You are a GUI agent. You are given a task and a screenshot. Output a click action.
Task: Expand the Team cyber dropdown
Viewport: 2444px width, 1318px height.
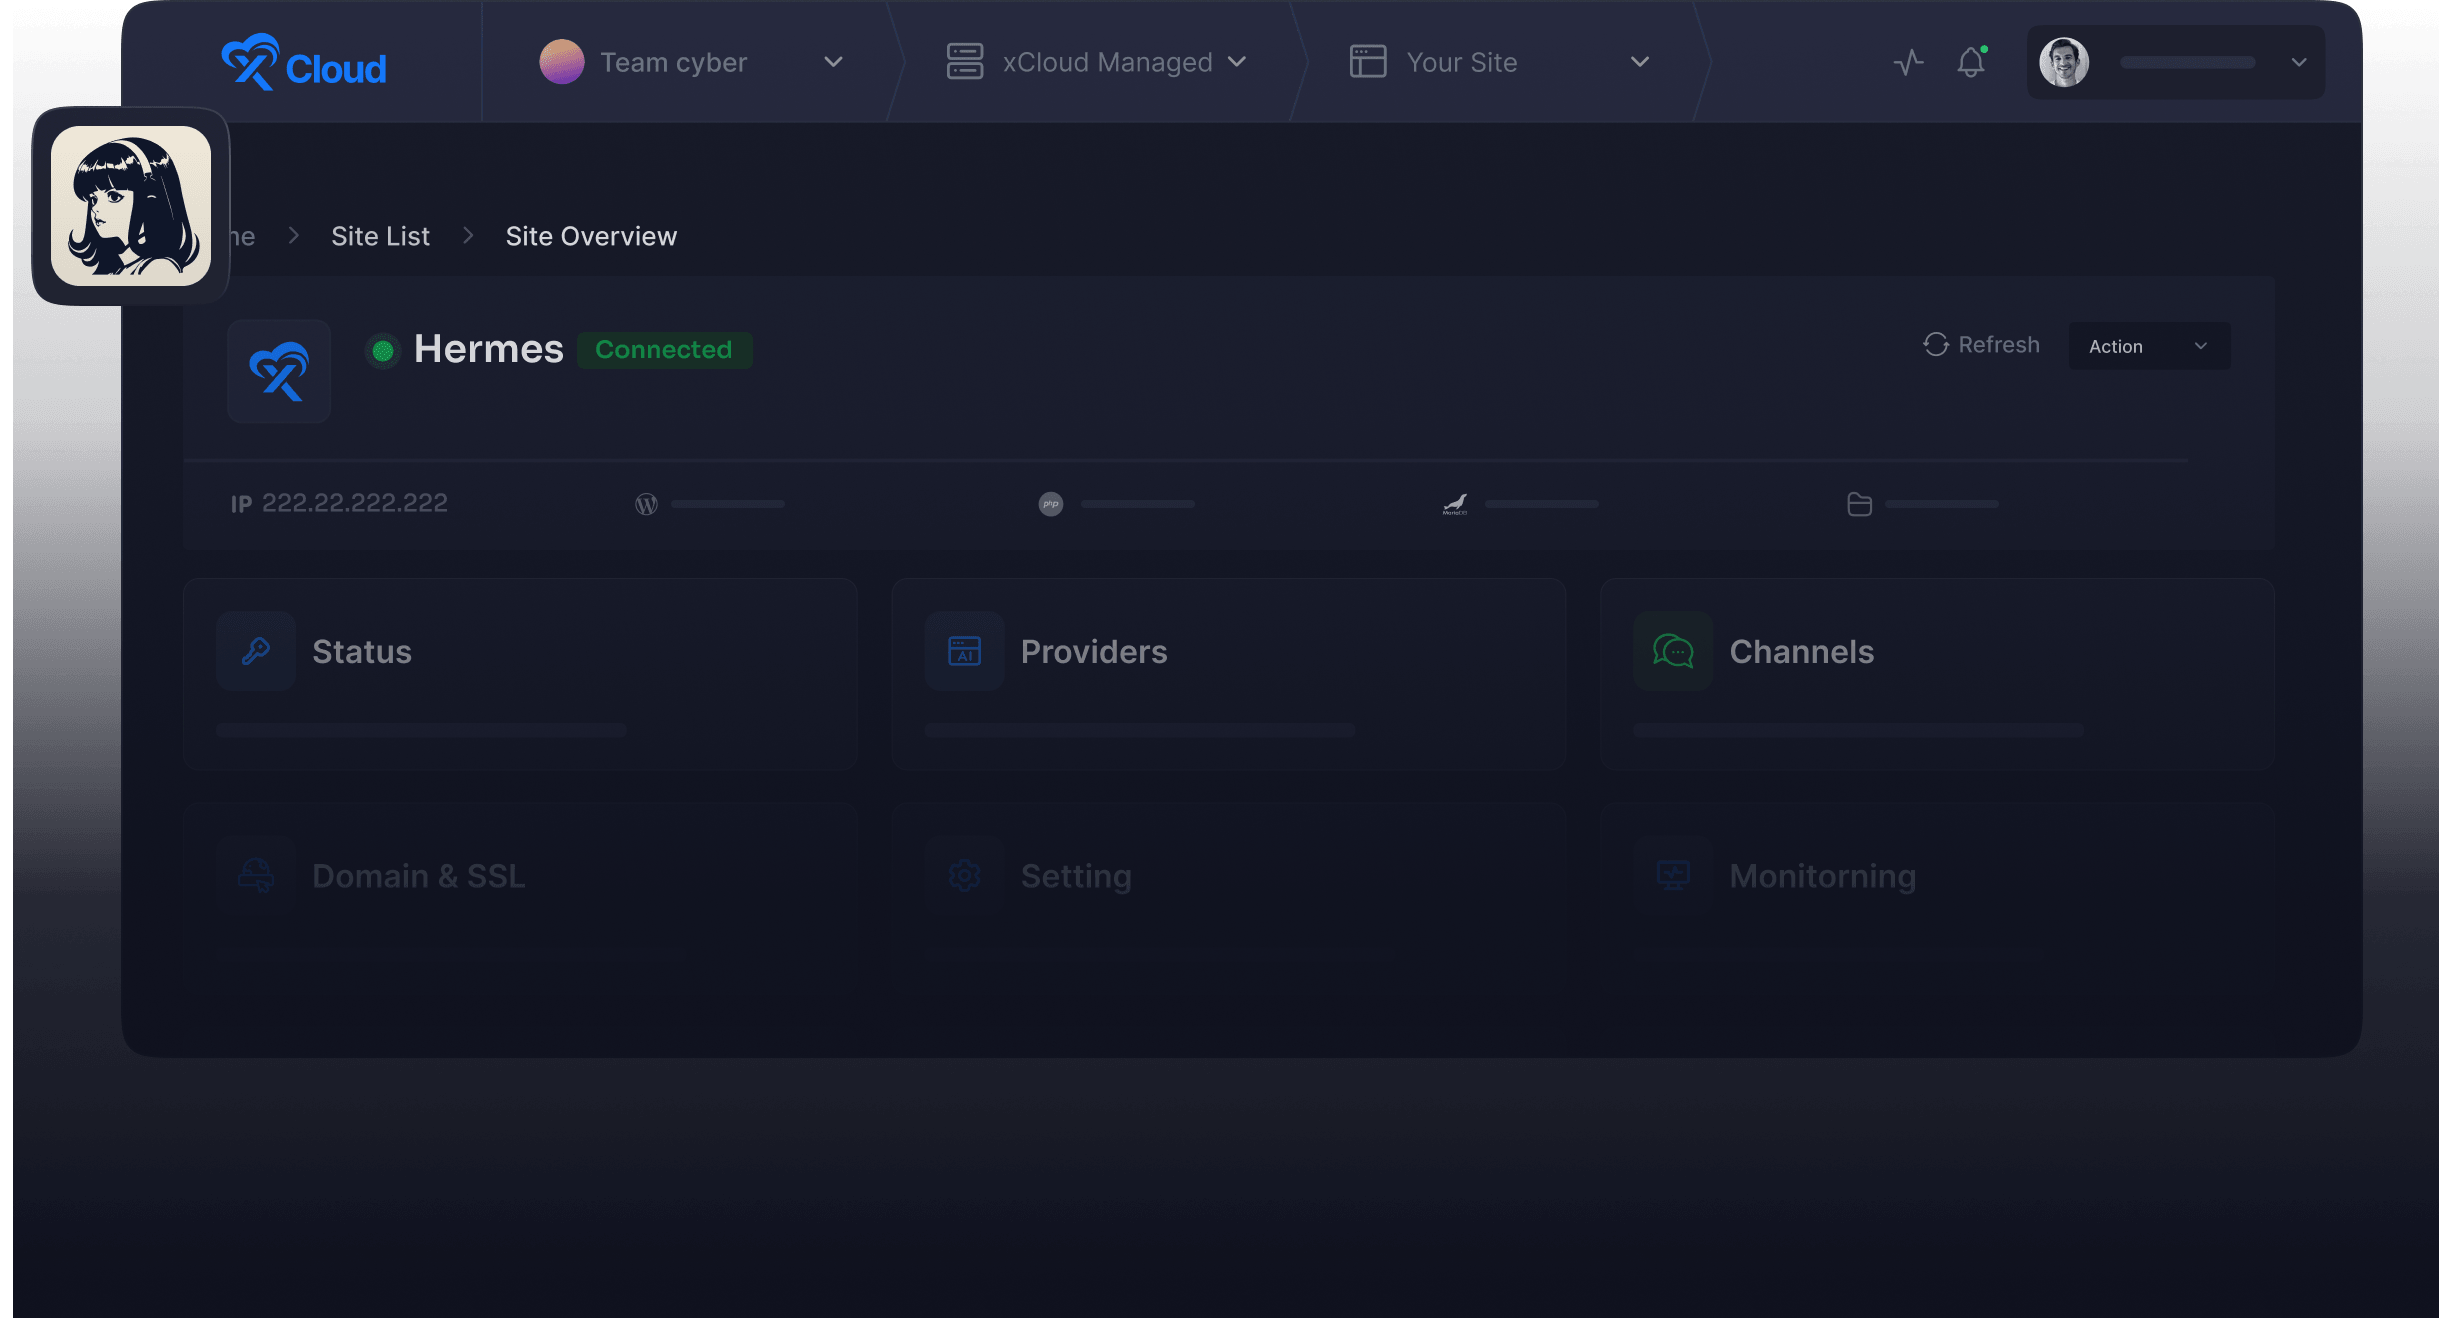[832, 63]
